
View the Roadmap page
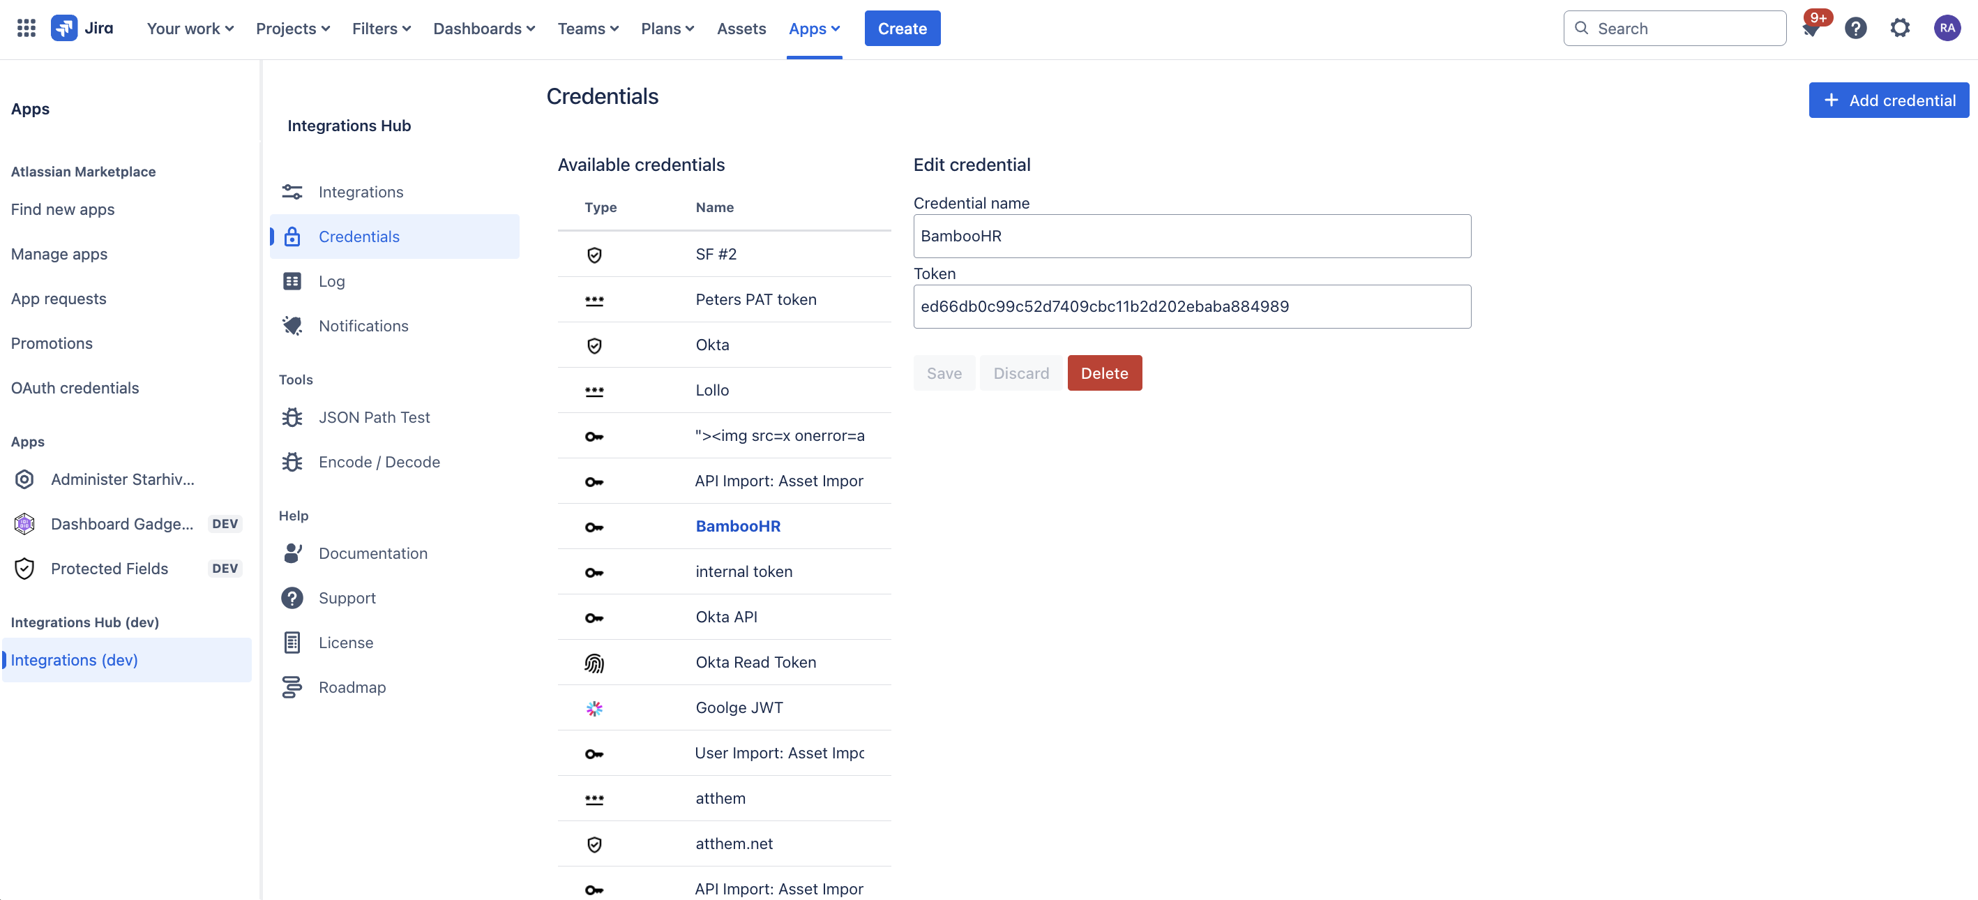pos(352,687)
